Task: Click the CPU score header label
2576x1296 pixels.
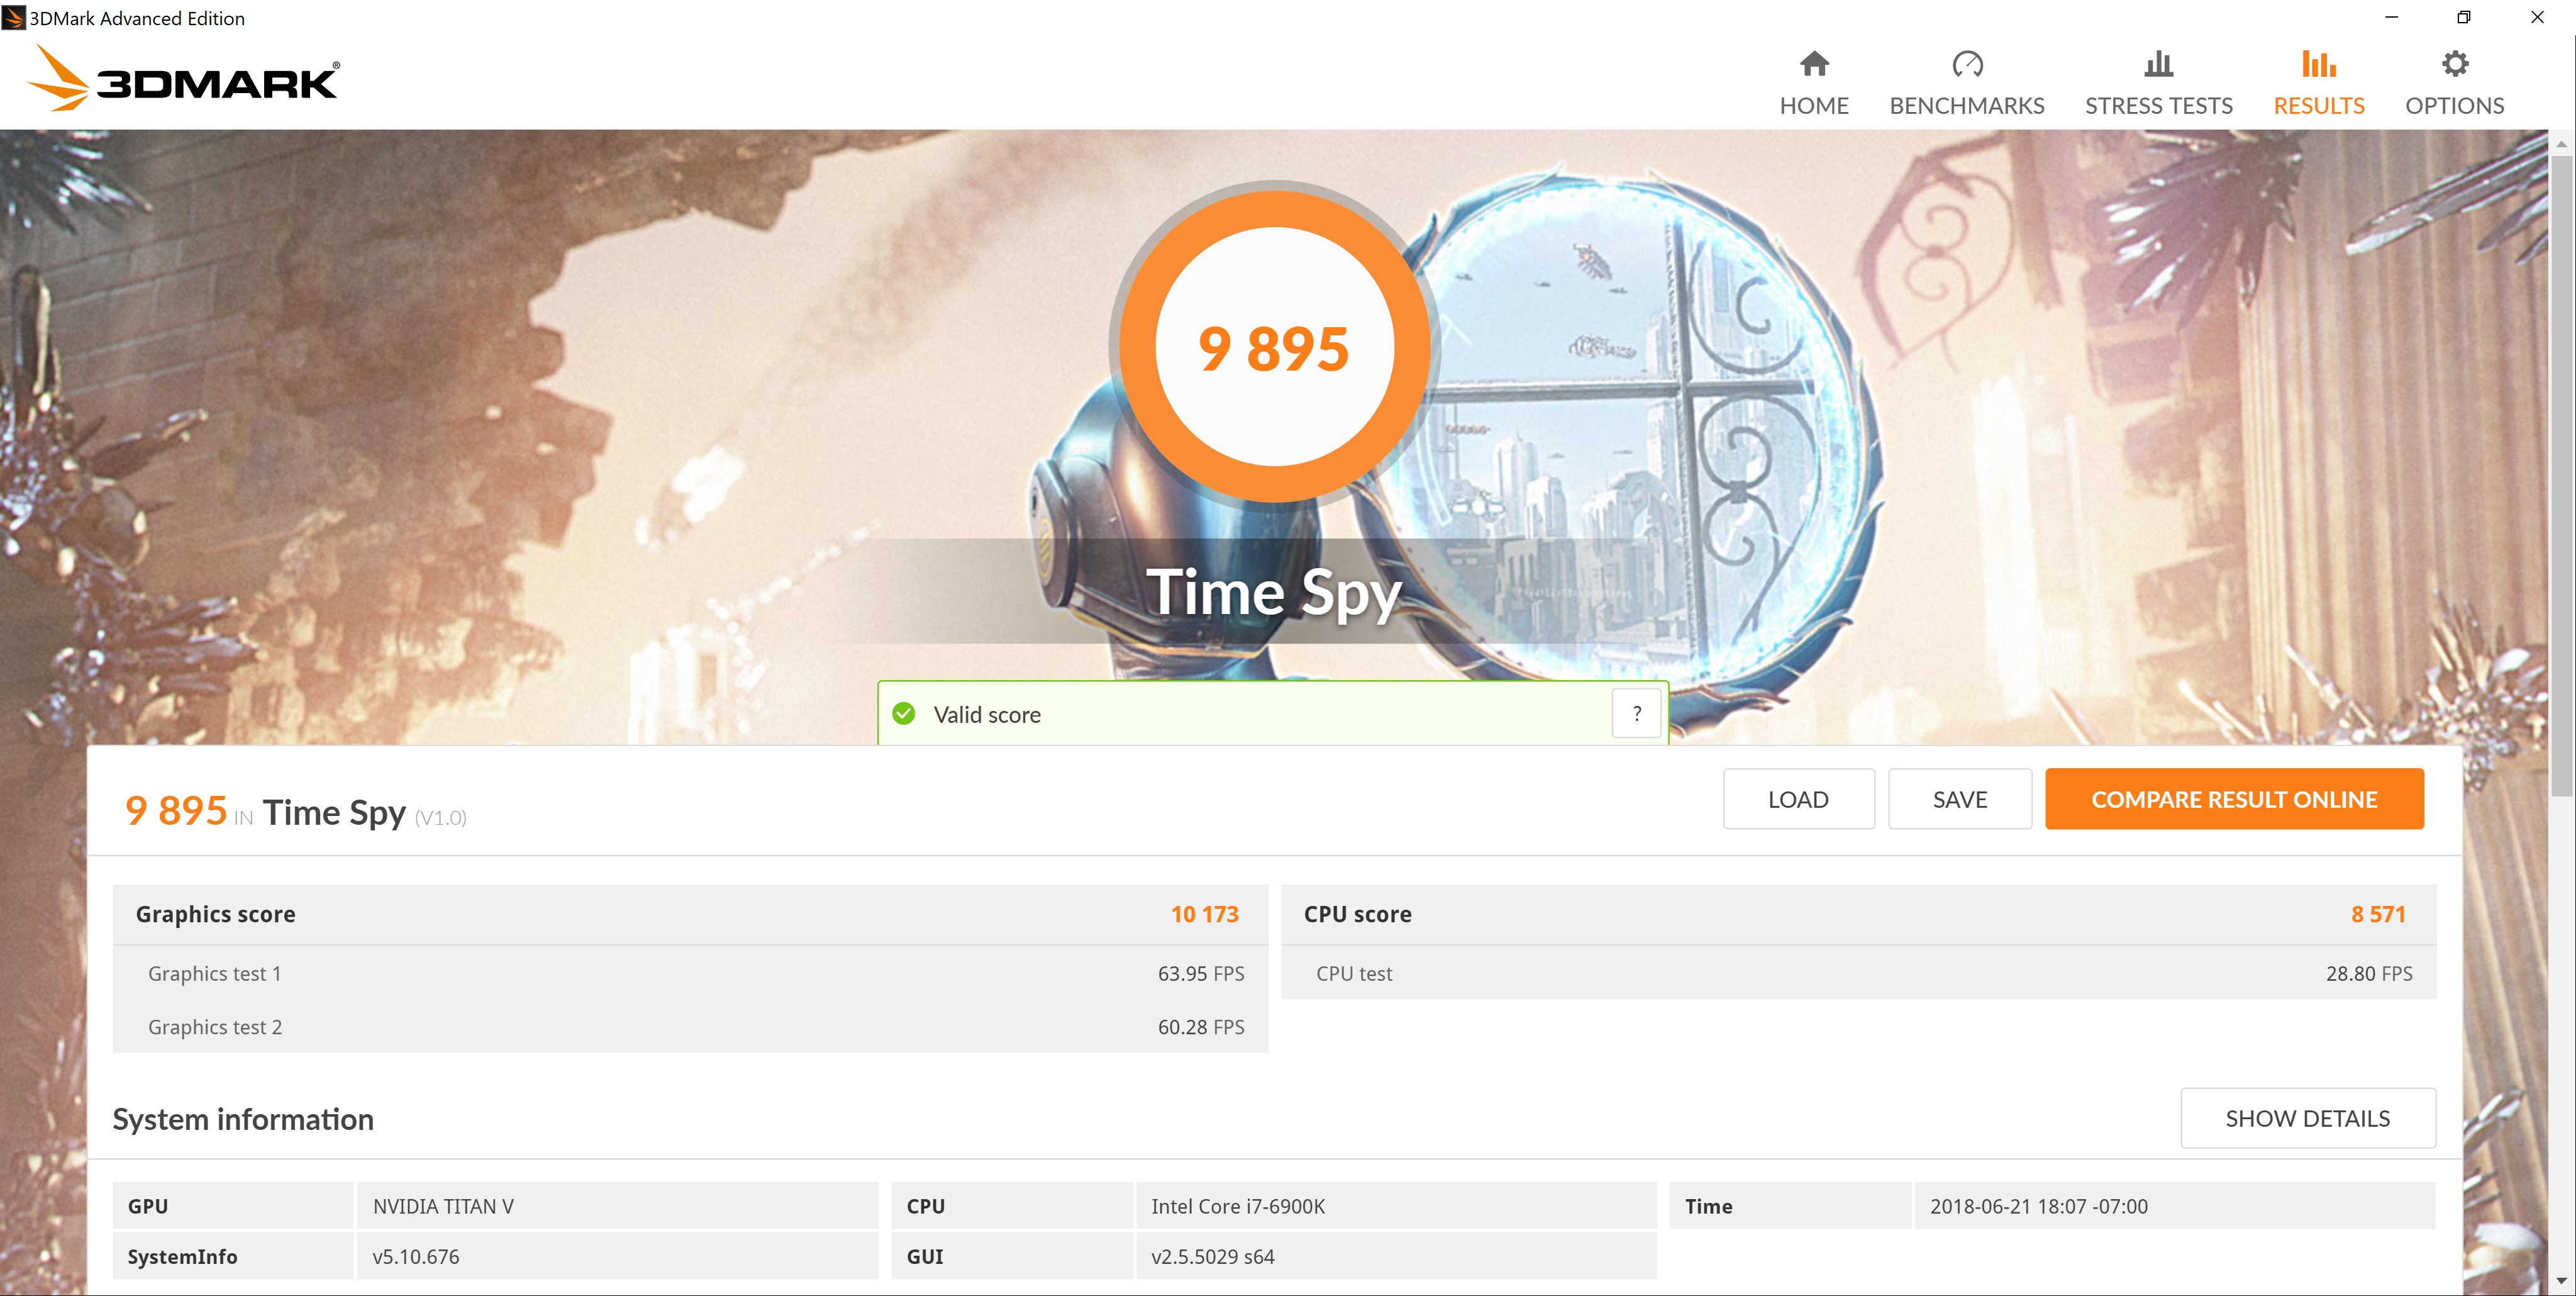Action: tap(1357, 914)
